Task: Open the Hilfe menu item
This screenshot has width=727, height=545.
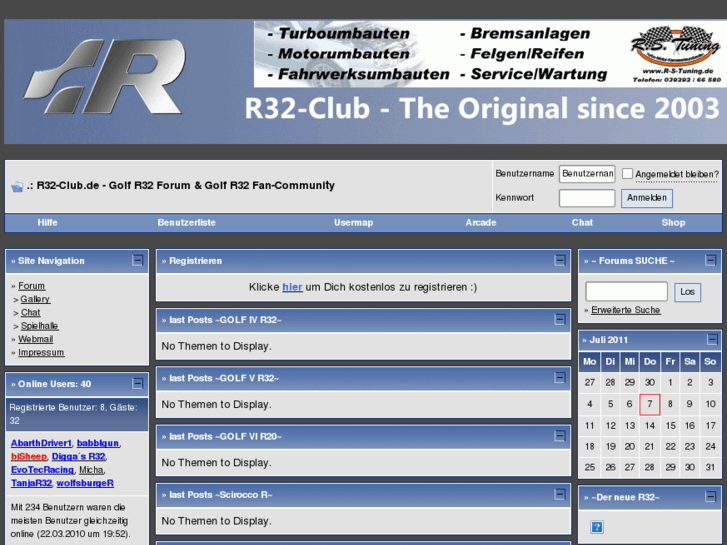Action: click(x=47, y=223)
